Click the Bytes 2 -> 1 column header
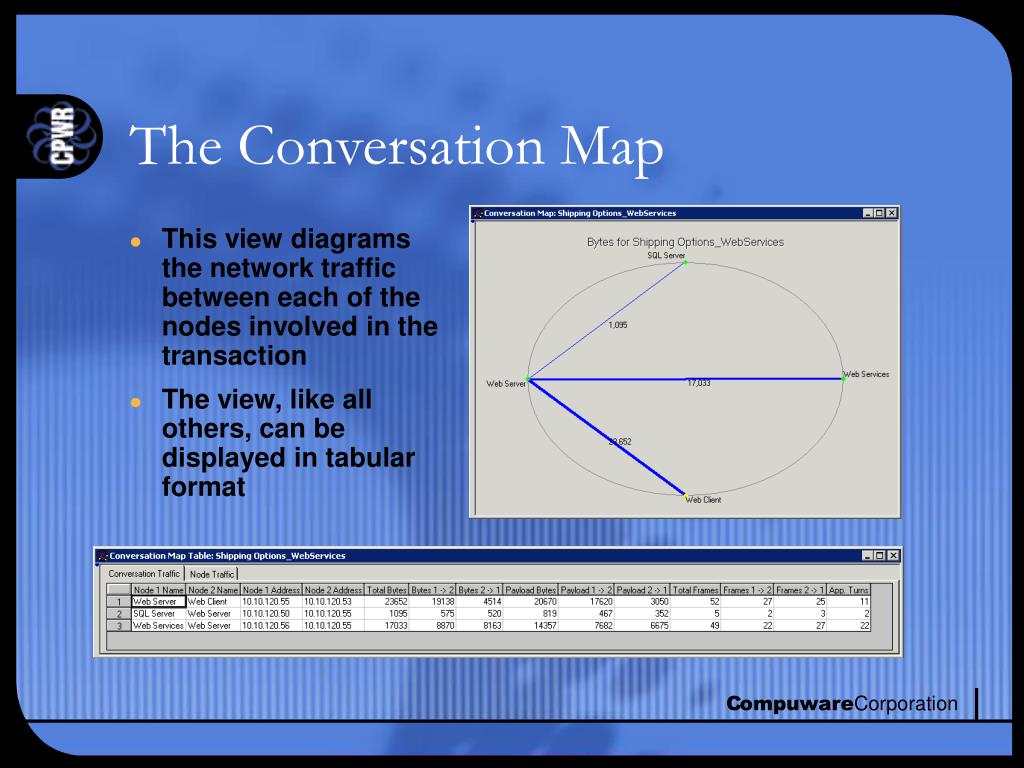The width and height of the screenshot is (1024, 768). click(x=479, y=590)
